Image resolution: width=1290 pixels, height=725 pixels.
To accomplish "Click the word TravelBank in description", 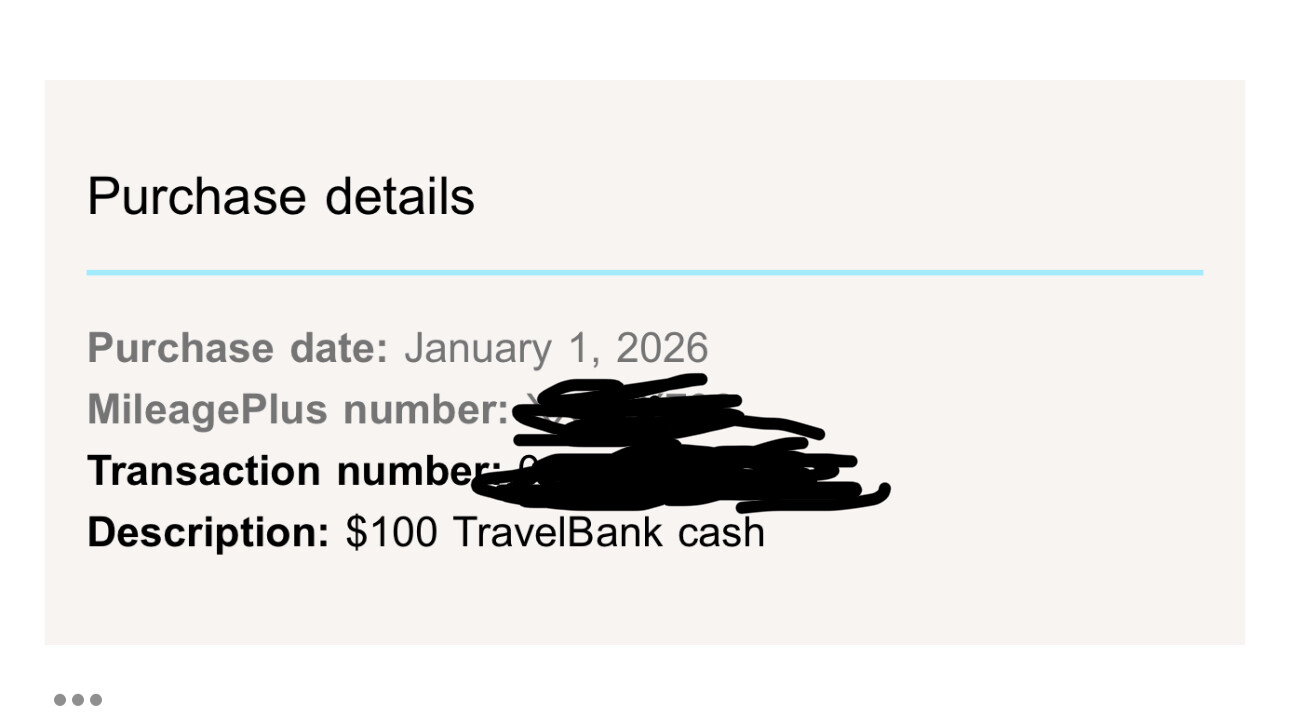I will pyautogui.click(x=558, y=532).
